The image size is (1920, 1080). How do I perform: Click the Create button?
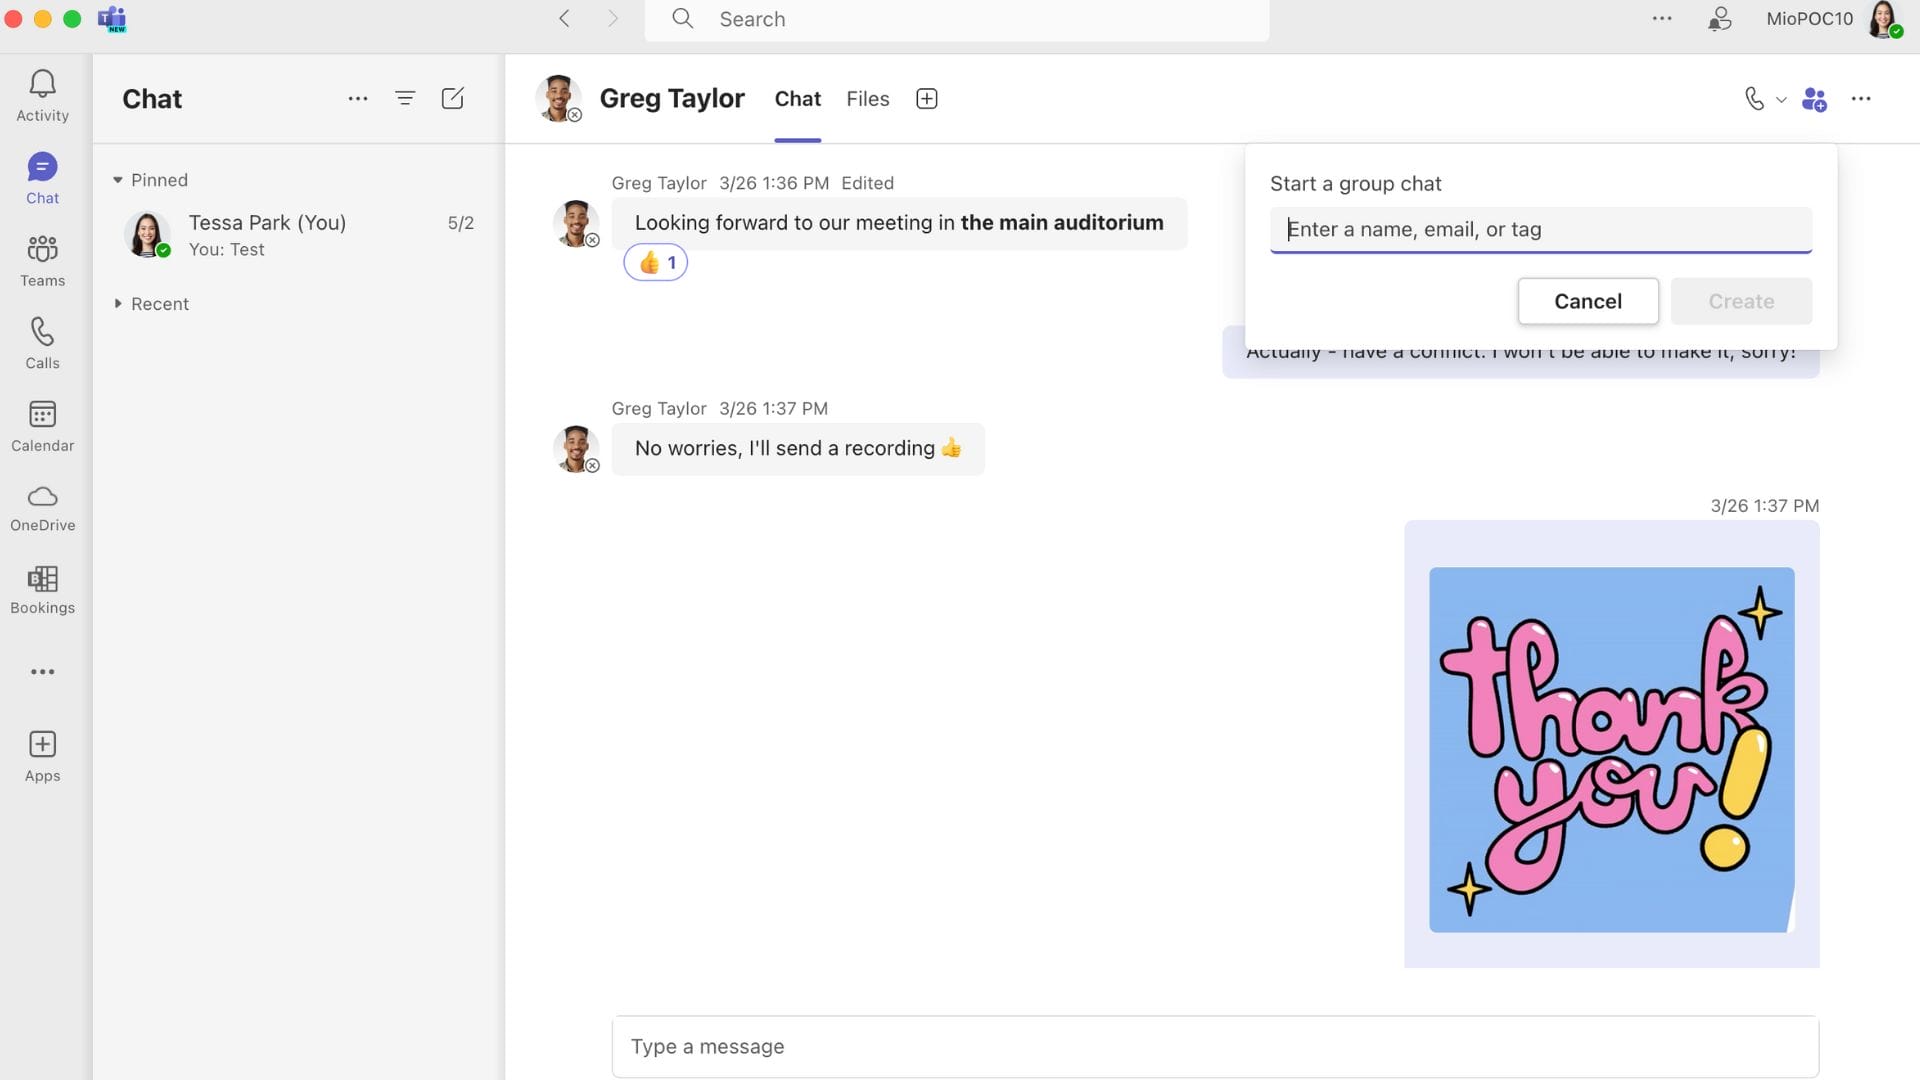point(1740,300)
